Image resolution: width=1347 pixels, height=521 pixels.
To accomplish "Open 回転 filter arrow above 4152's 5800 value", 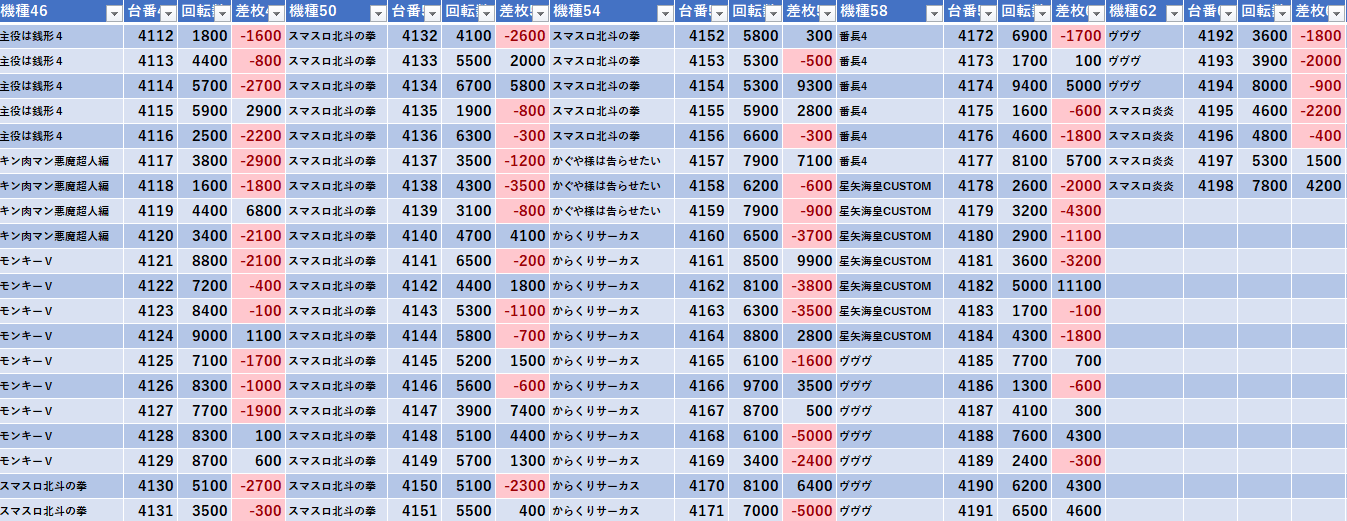I will (x=771, y=13).
